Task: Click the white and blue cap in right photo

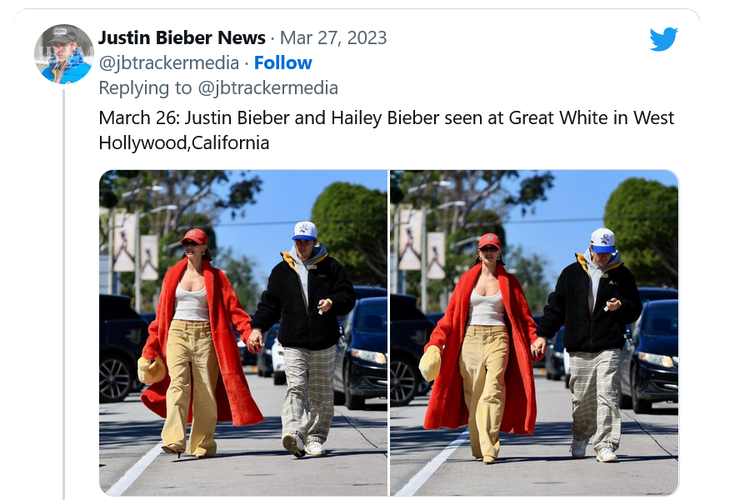Action: coord(603,240)
